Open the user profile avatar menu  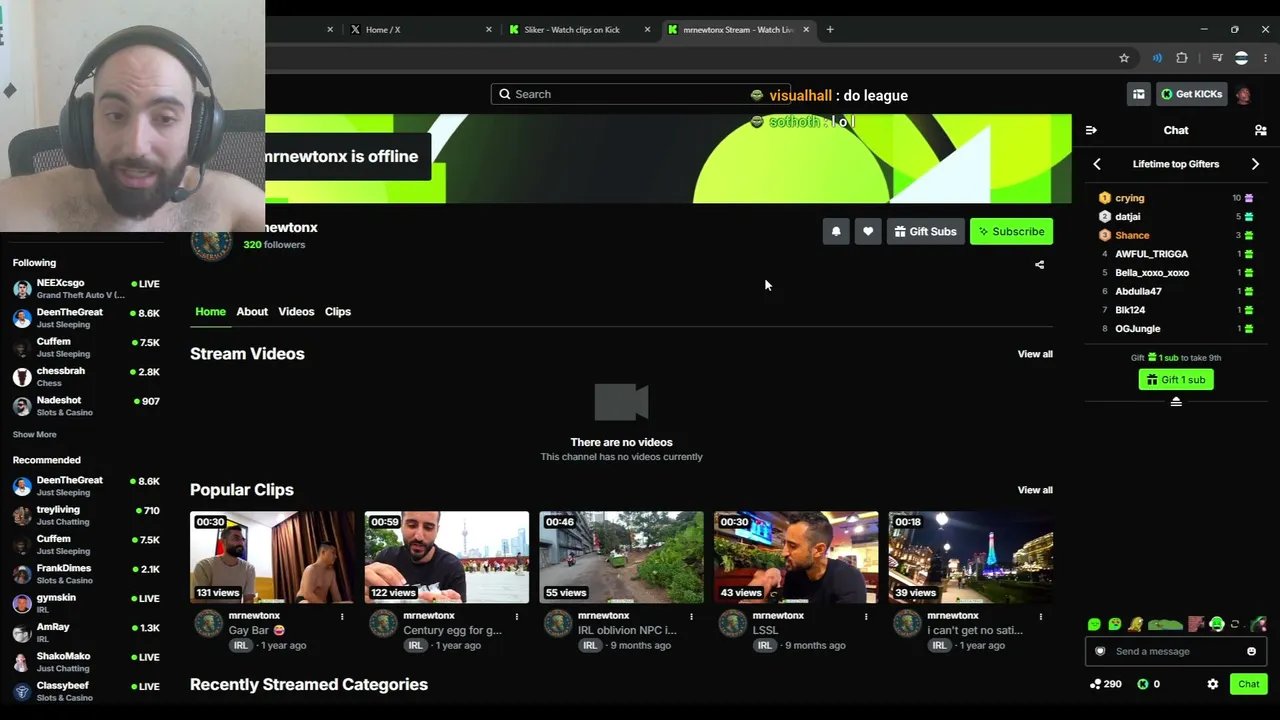point(1243,94)
